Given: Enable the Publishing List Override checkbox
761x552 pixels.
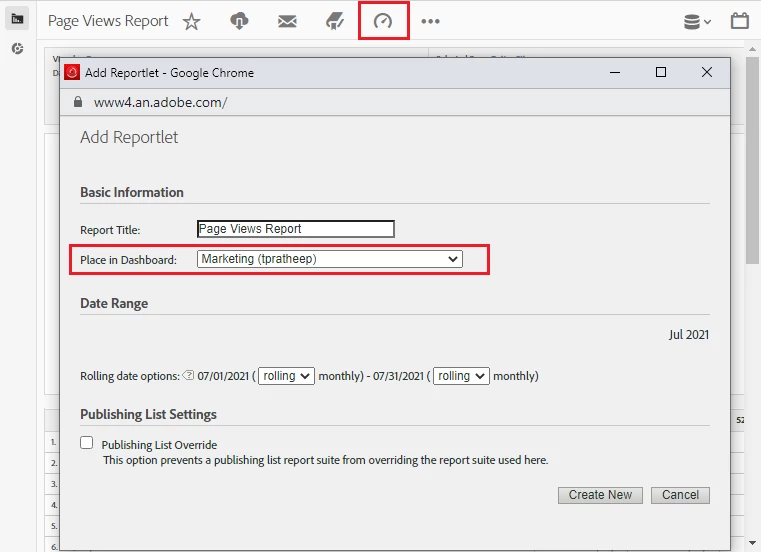Looking at the screenshot, I should coord(87,443).
